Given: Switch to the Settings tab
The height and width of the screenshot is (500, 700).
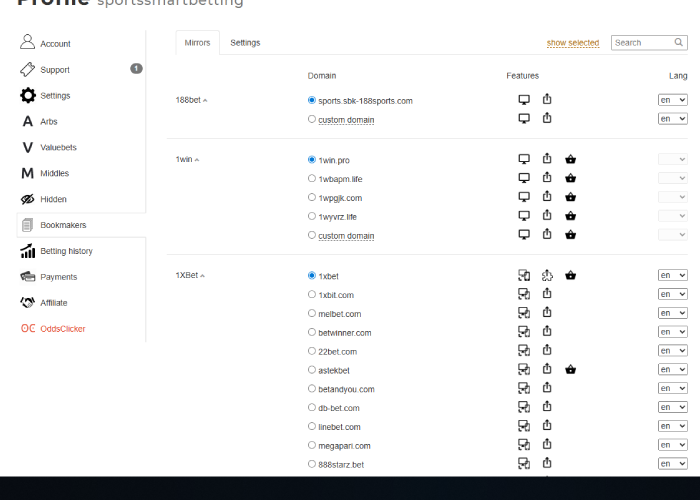Looking at the screenshot, I should click(x=245, y=43).
